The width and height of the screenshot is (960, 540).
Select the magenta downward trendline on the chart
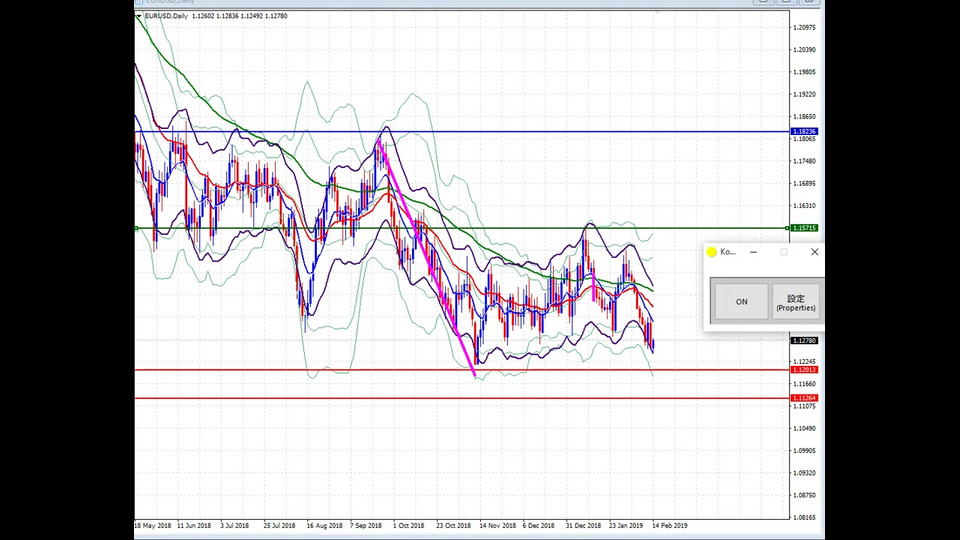point(427,258)
